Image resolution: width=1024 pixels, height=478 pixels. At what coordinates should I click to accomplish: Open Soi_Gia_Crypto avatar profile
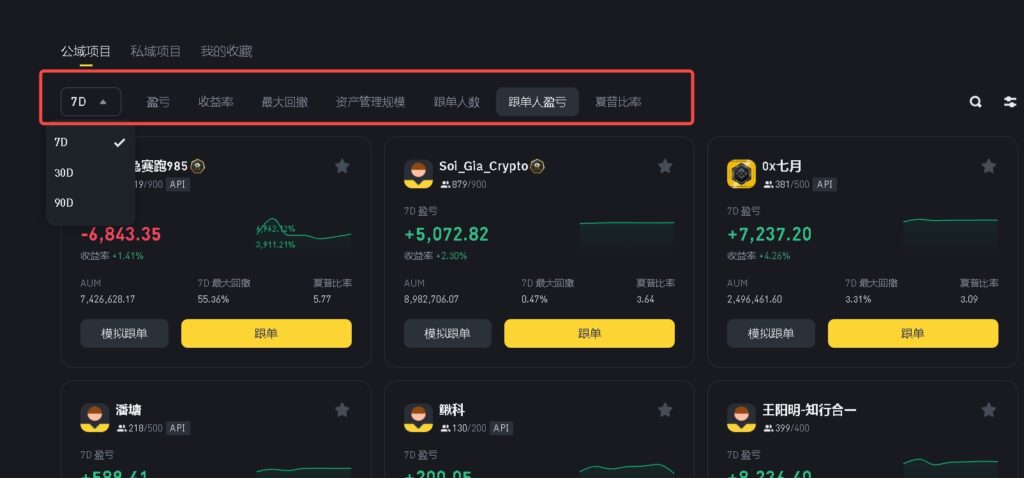(418, 174)
